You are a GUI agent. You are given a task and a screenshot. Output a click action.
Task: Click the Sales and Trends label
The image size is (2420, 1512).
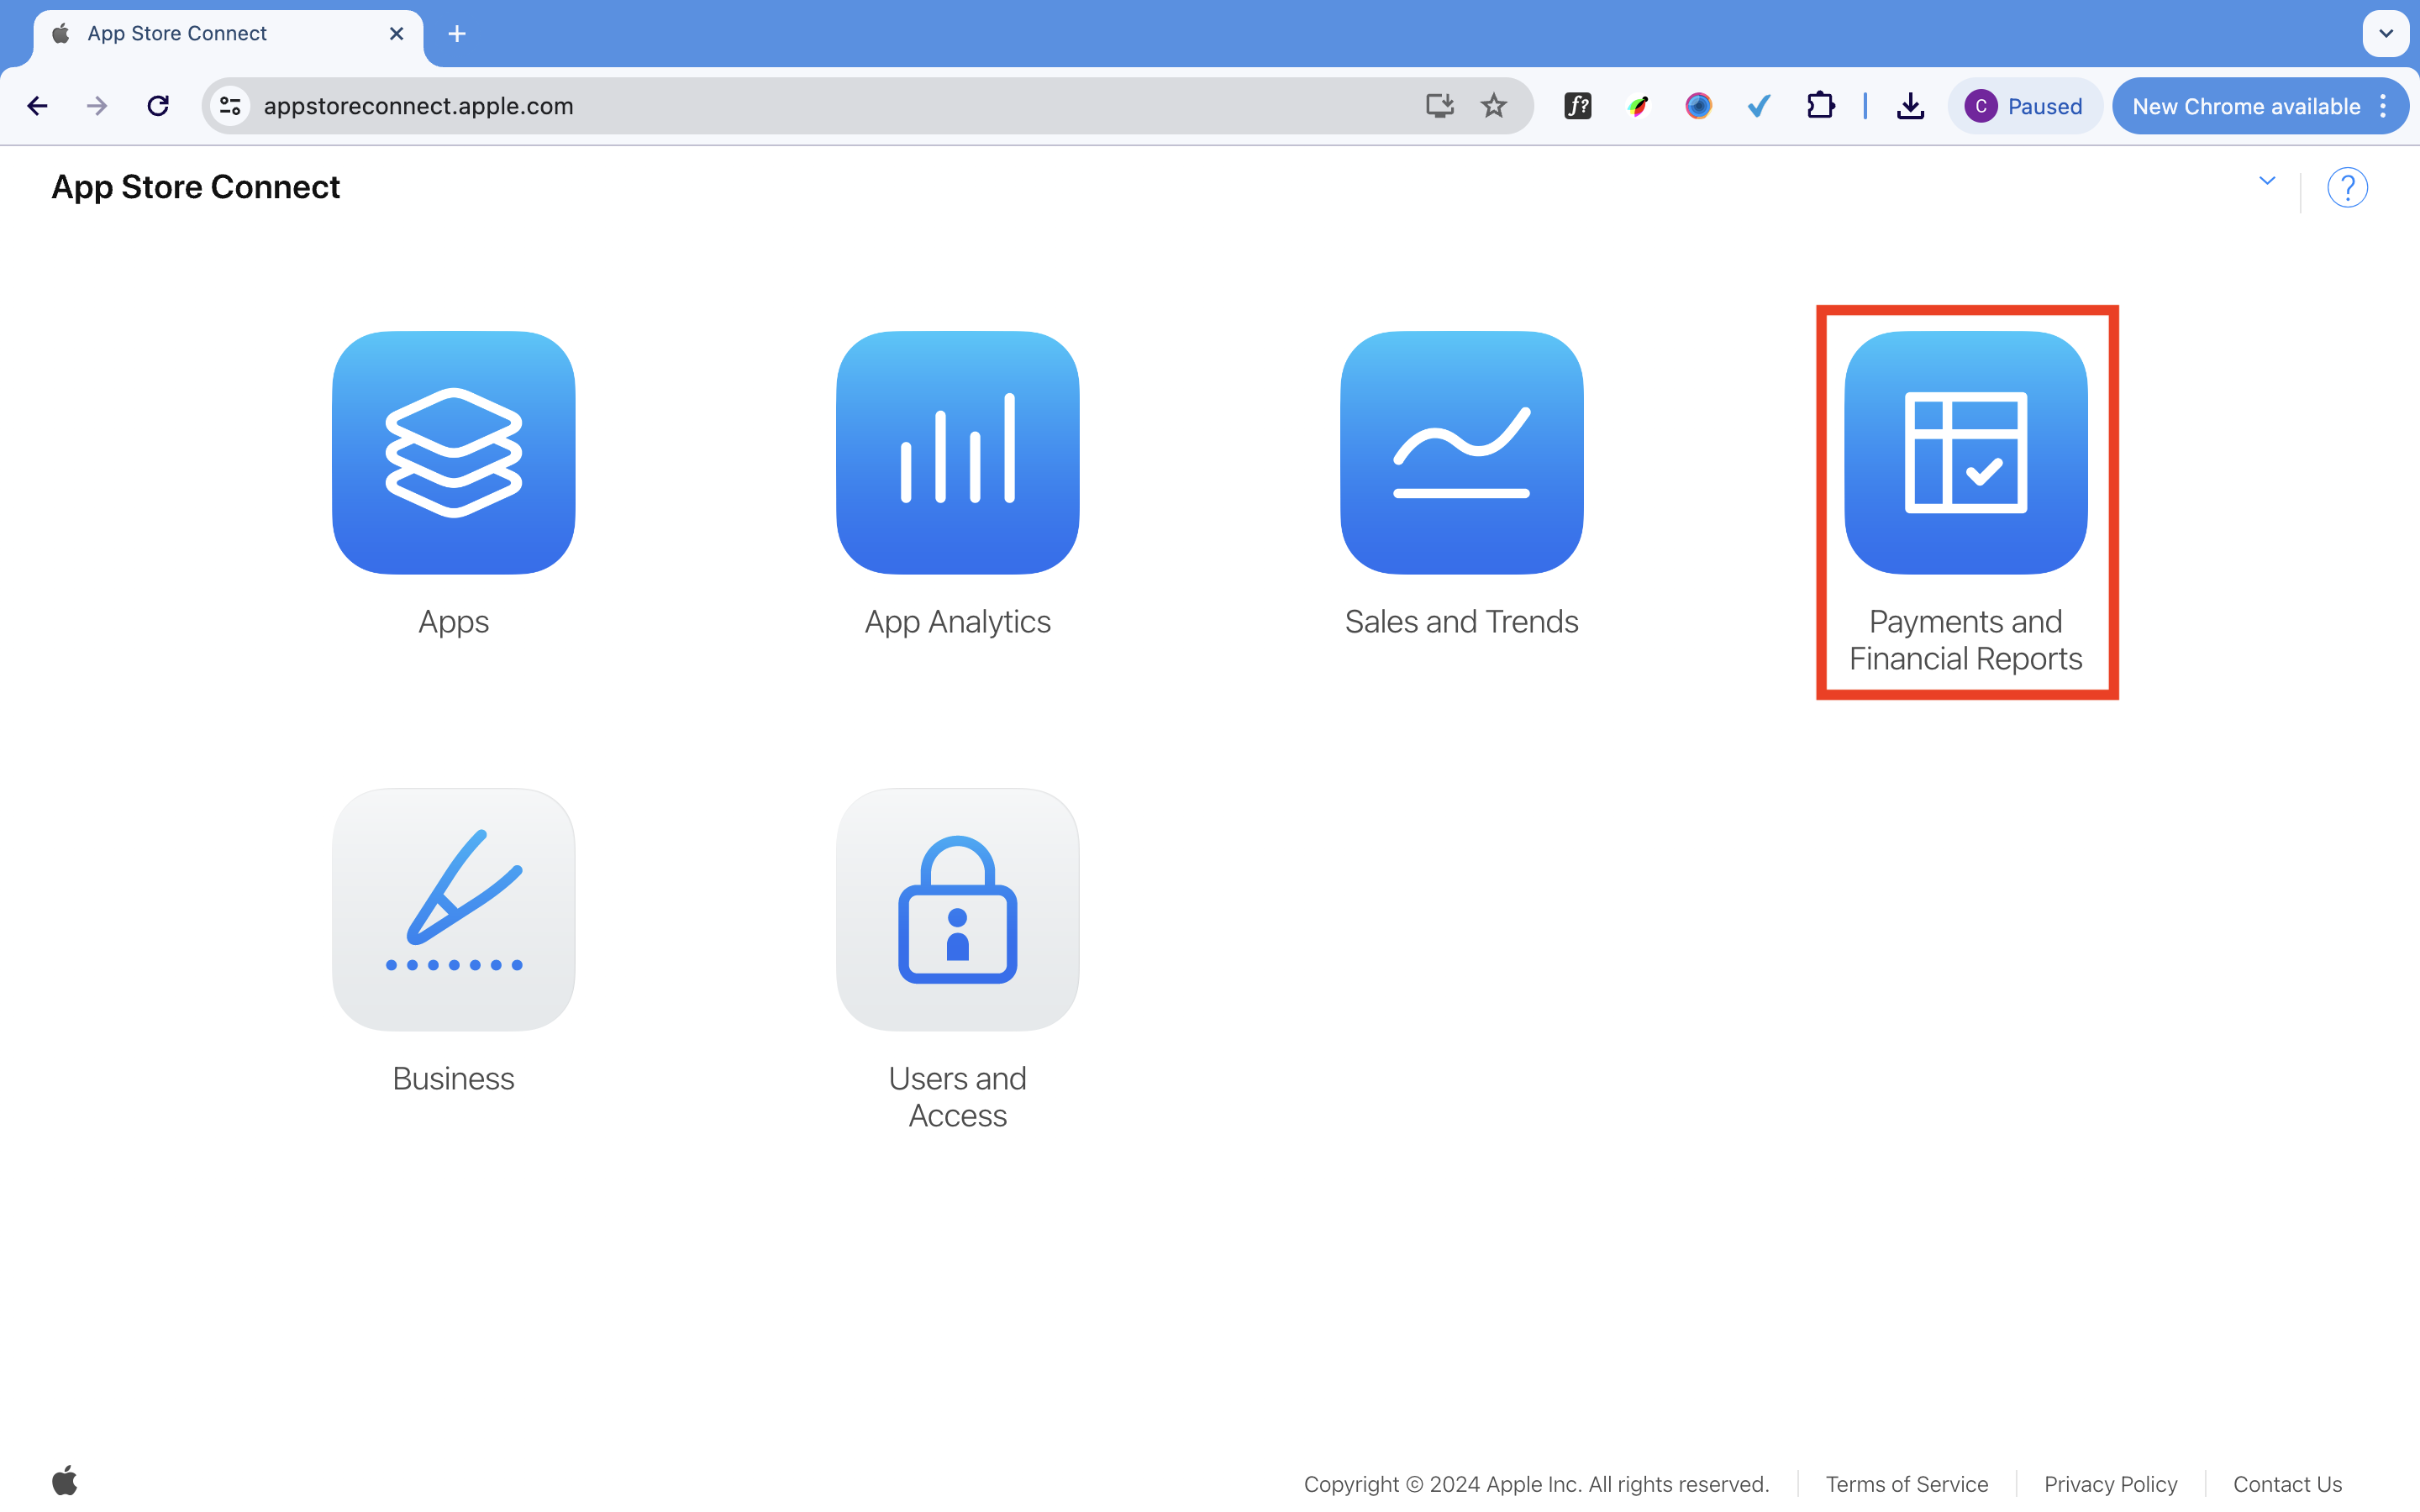pyautogui.click(x=1461, y=622)
